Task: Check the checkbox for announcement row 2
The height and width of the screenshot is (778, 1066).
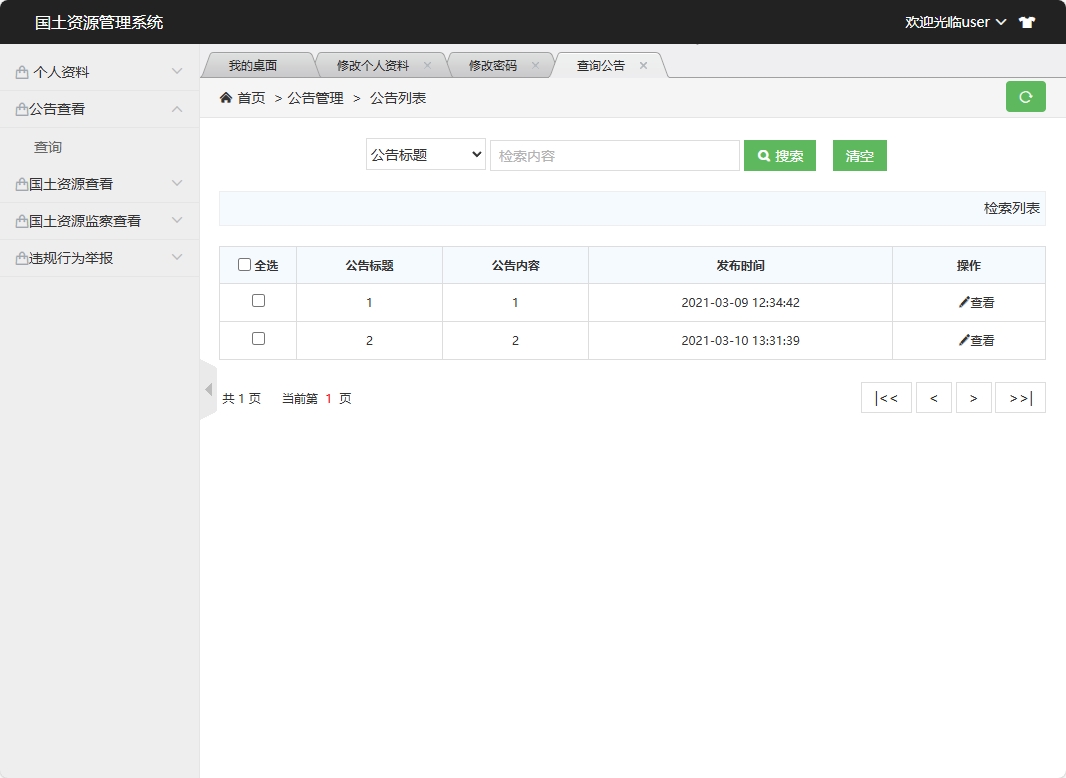Action: point(258,339)
